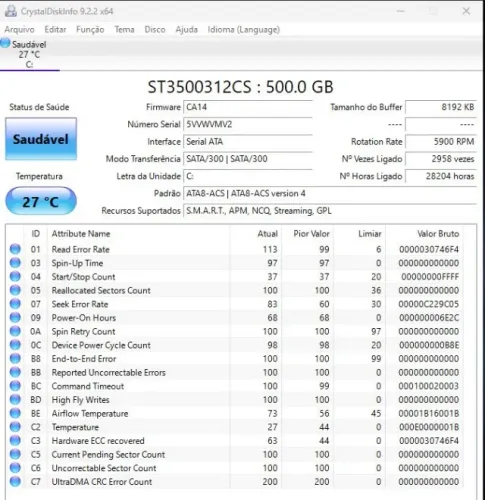Click the power-on hours field 28204 horas
The height and width of the screenshot is (500, 485).
[441, 176]
